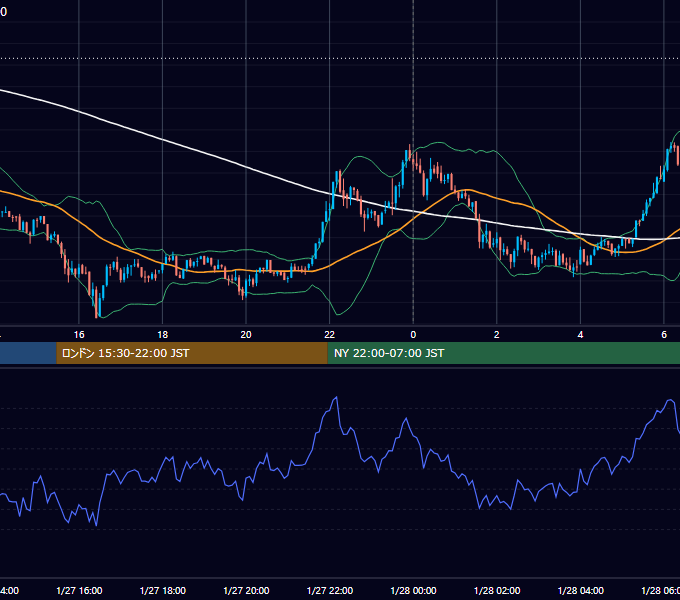Click the 1/27 20:00 time label

coord(246,590)
